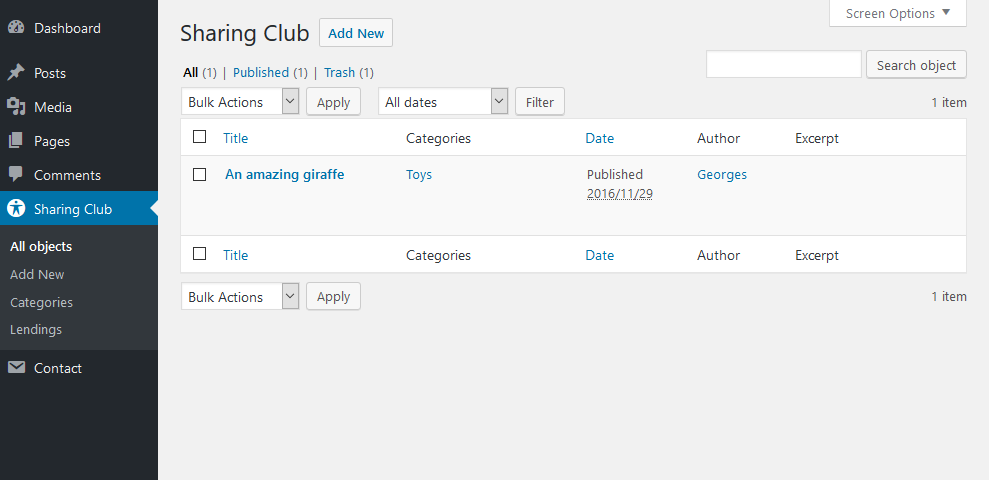Viewport: 989px width, 480px height.
Task: Toggle select-all checkbox in table header
Action: (x=199, y=137)
